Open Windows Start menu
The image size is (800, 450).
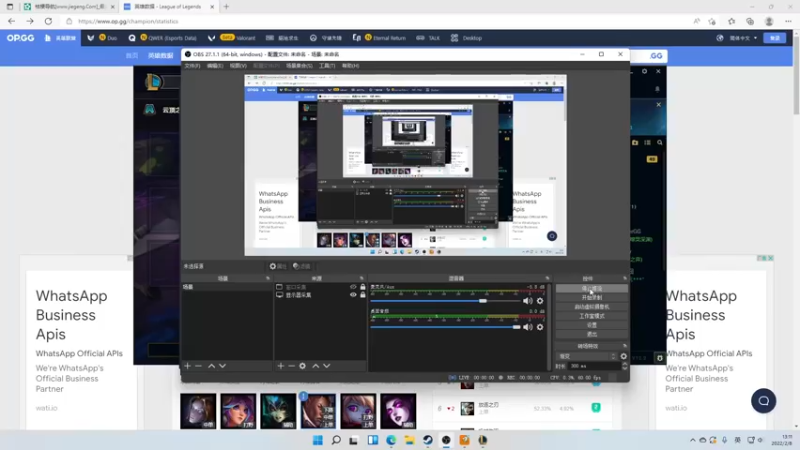click(317, 440)
